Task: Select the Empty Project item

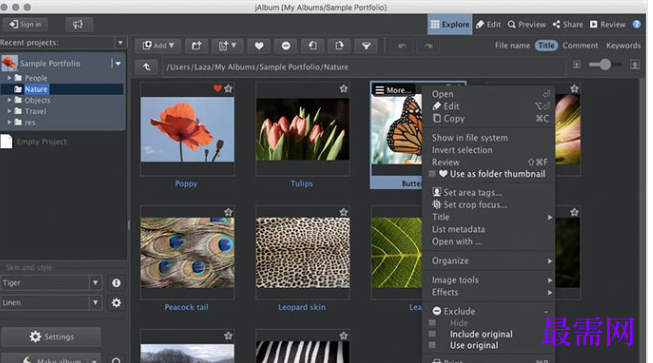Action: pos(41,142)
